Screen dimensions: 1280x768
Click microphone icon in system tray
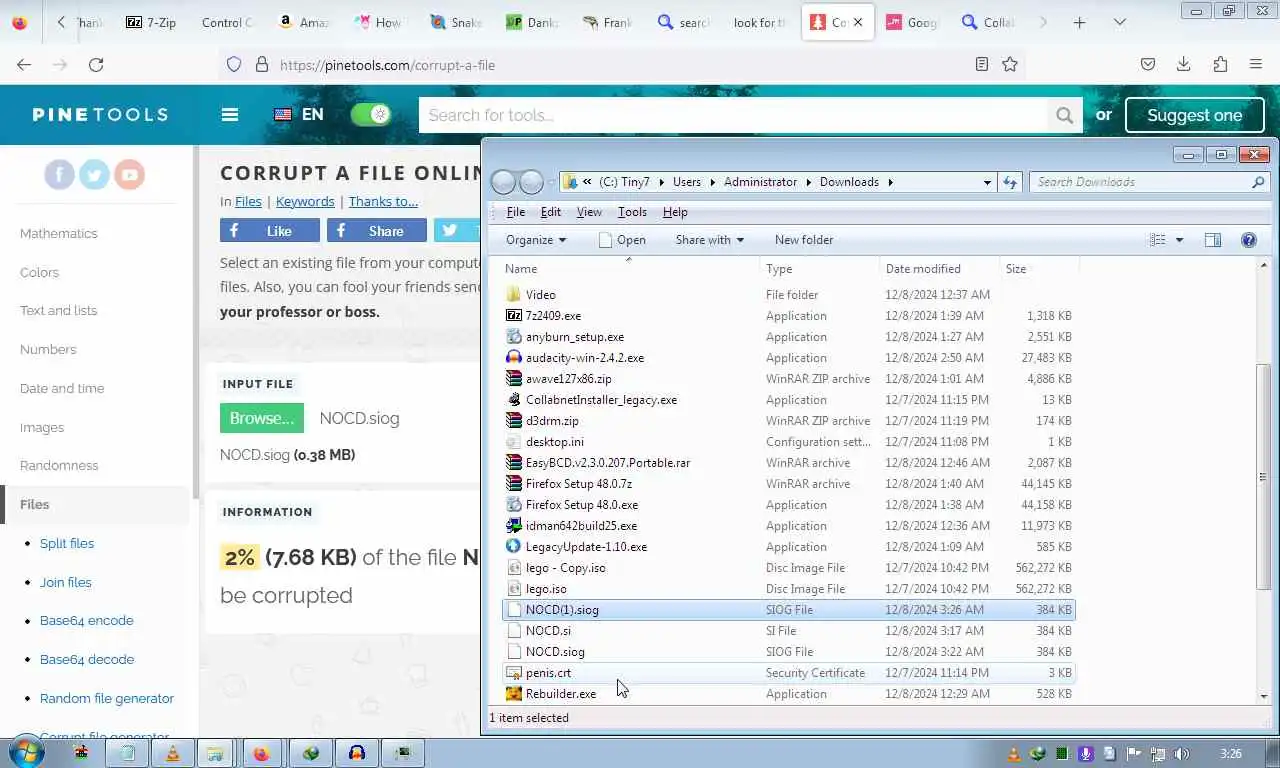[x=1086, y=754]
